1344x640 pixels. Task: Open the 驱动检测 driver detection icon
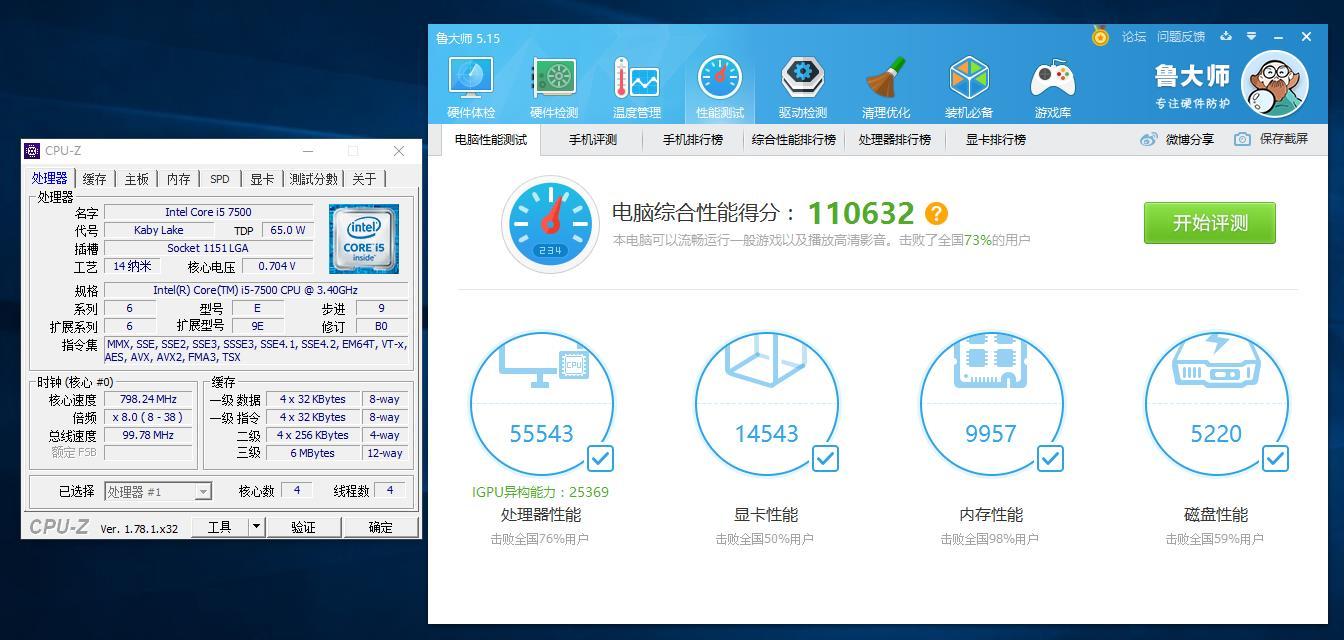(x=802, y=78)
